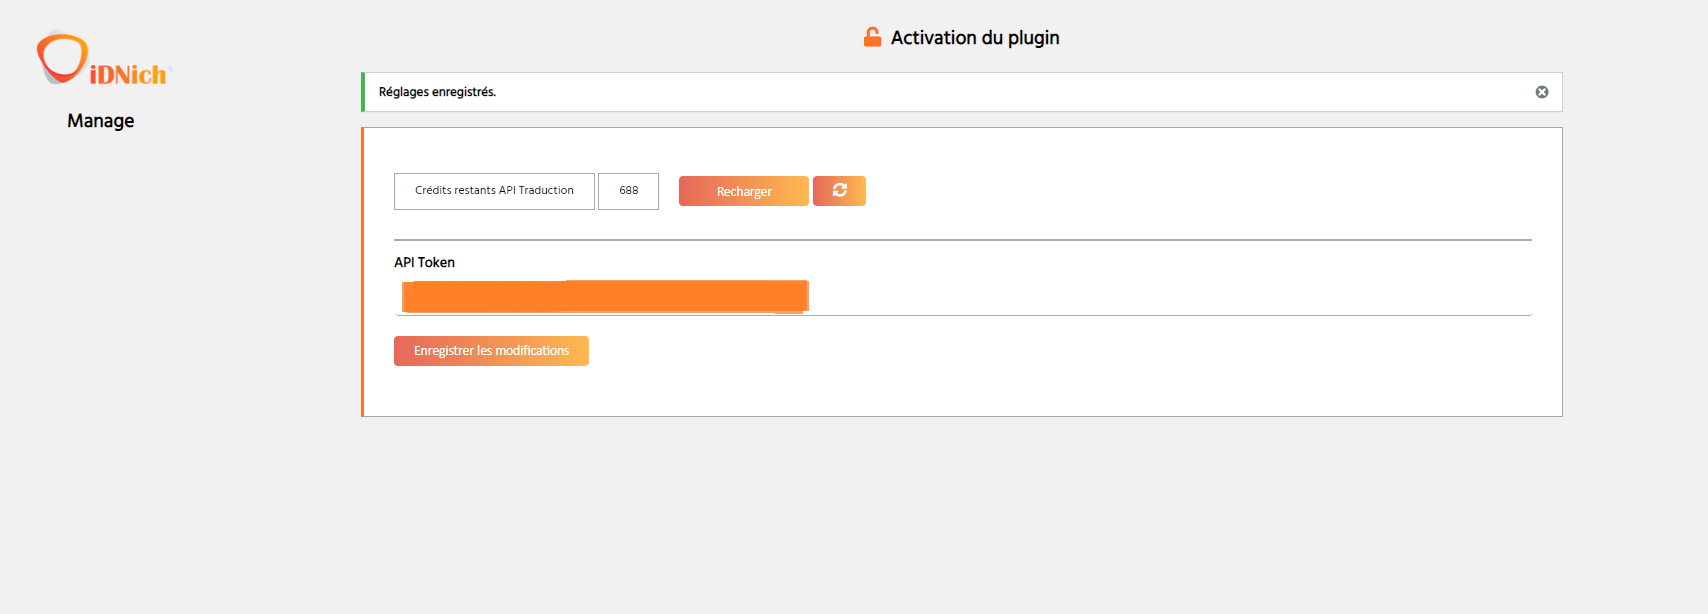
Task: Click the Réglages enregistrés message text
Action: coord(437,92)
